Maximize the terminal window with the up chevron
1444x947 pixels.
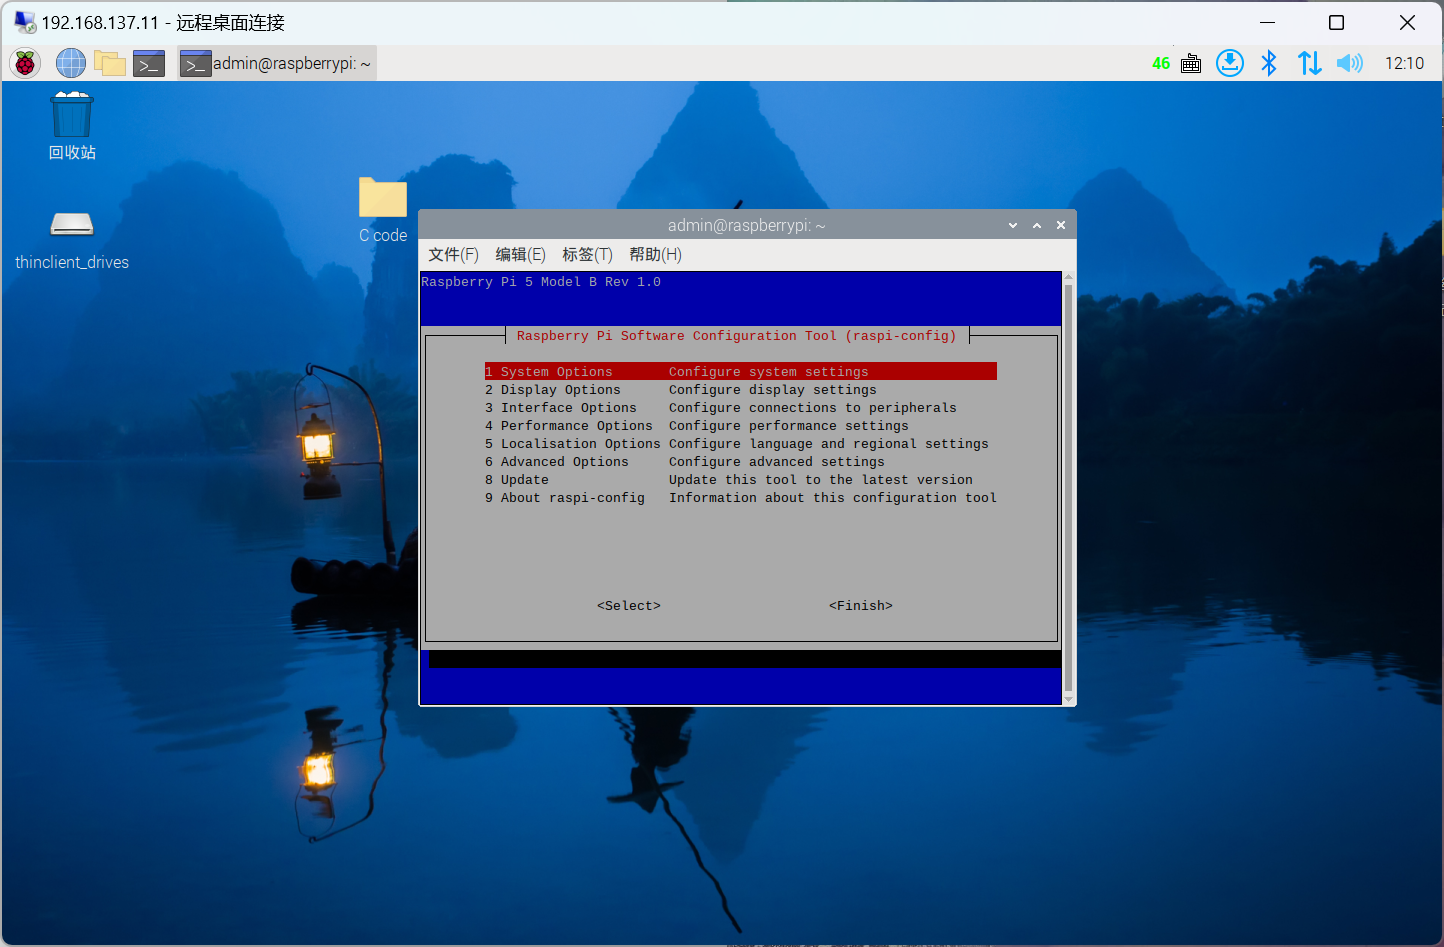point(1037,225)
